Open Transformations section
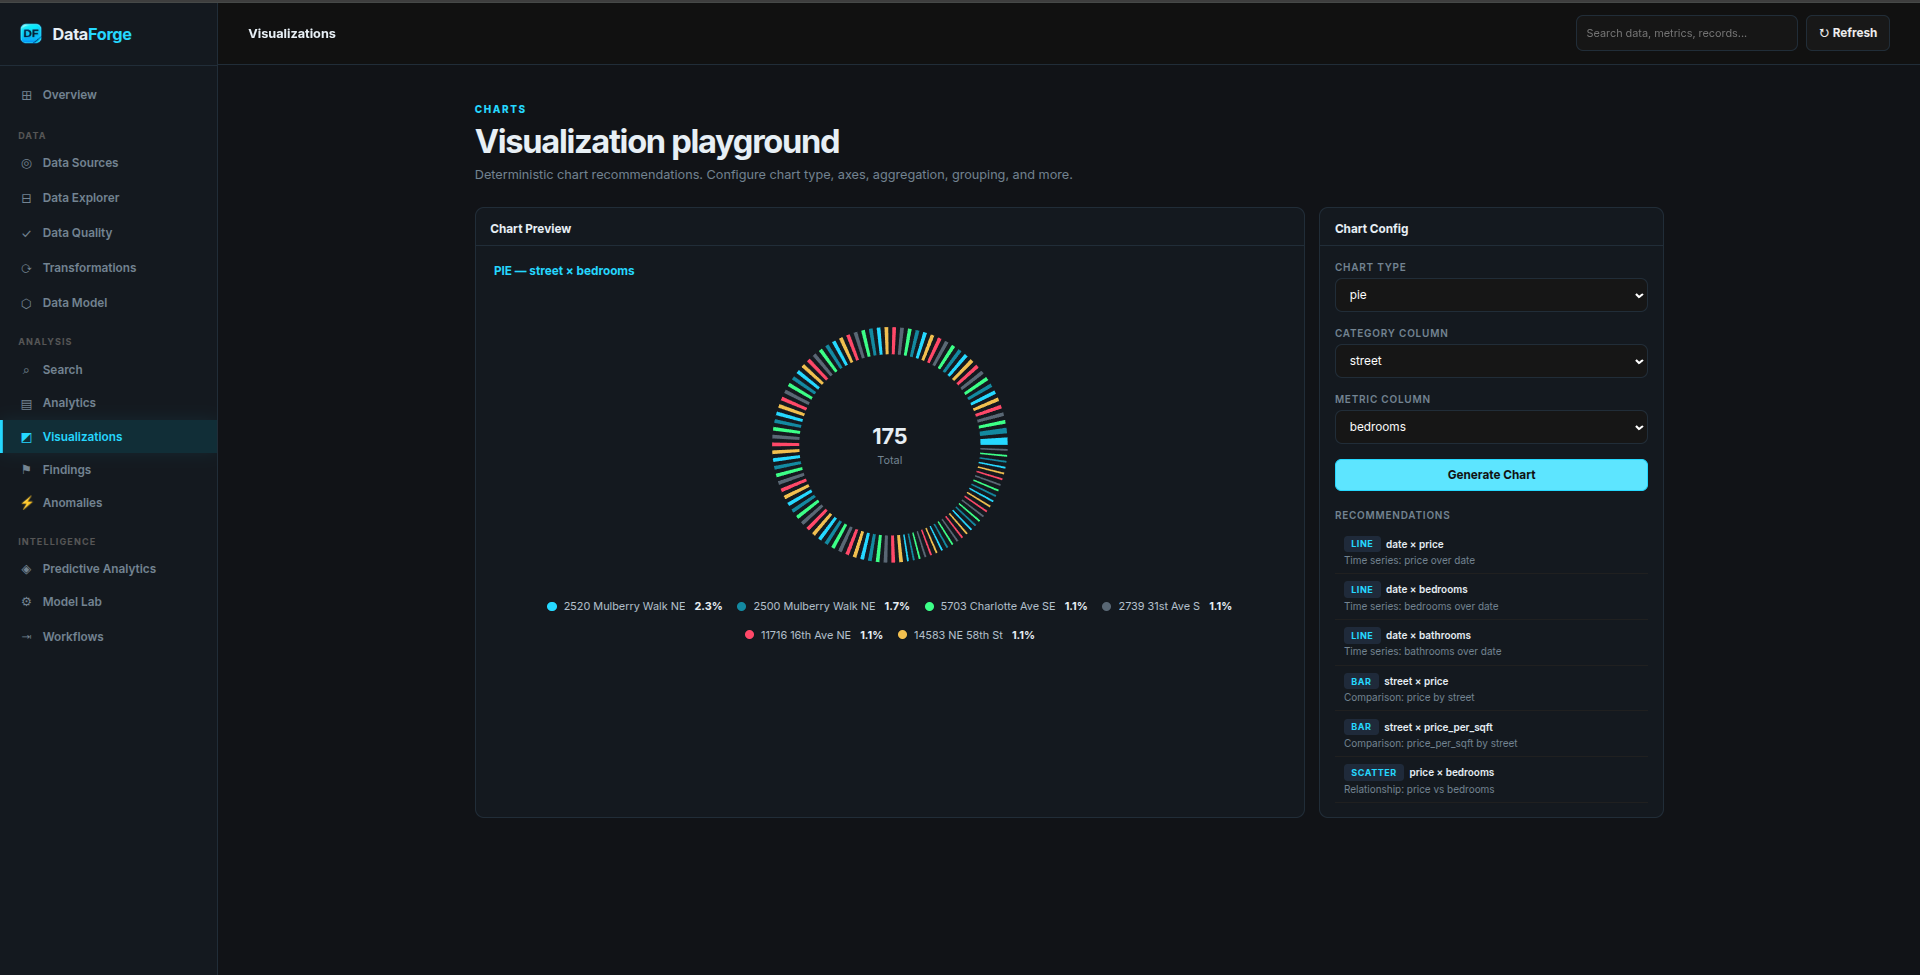Screen dimensions: 1920x975 pos(108,268)
